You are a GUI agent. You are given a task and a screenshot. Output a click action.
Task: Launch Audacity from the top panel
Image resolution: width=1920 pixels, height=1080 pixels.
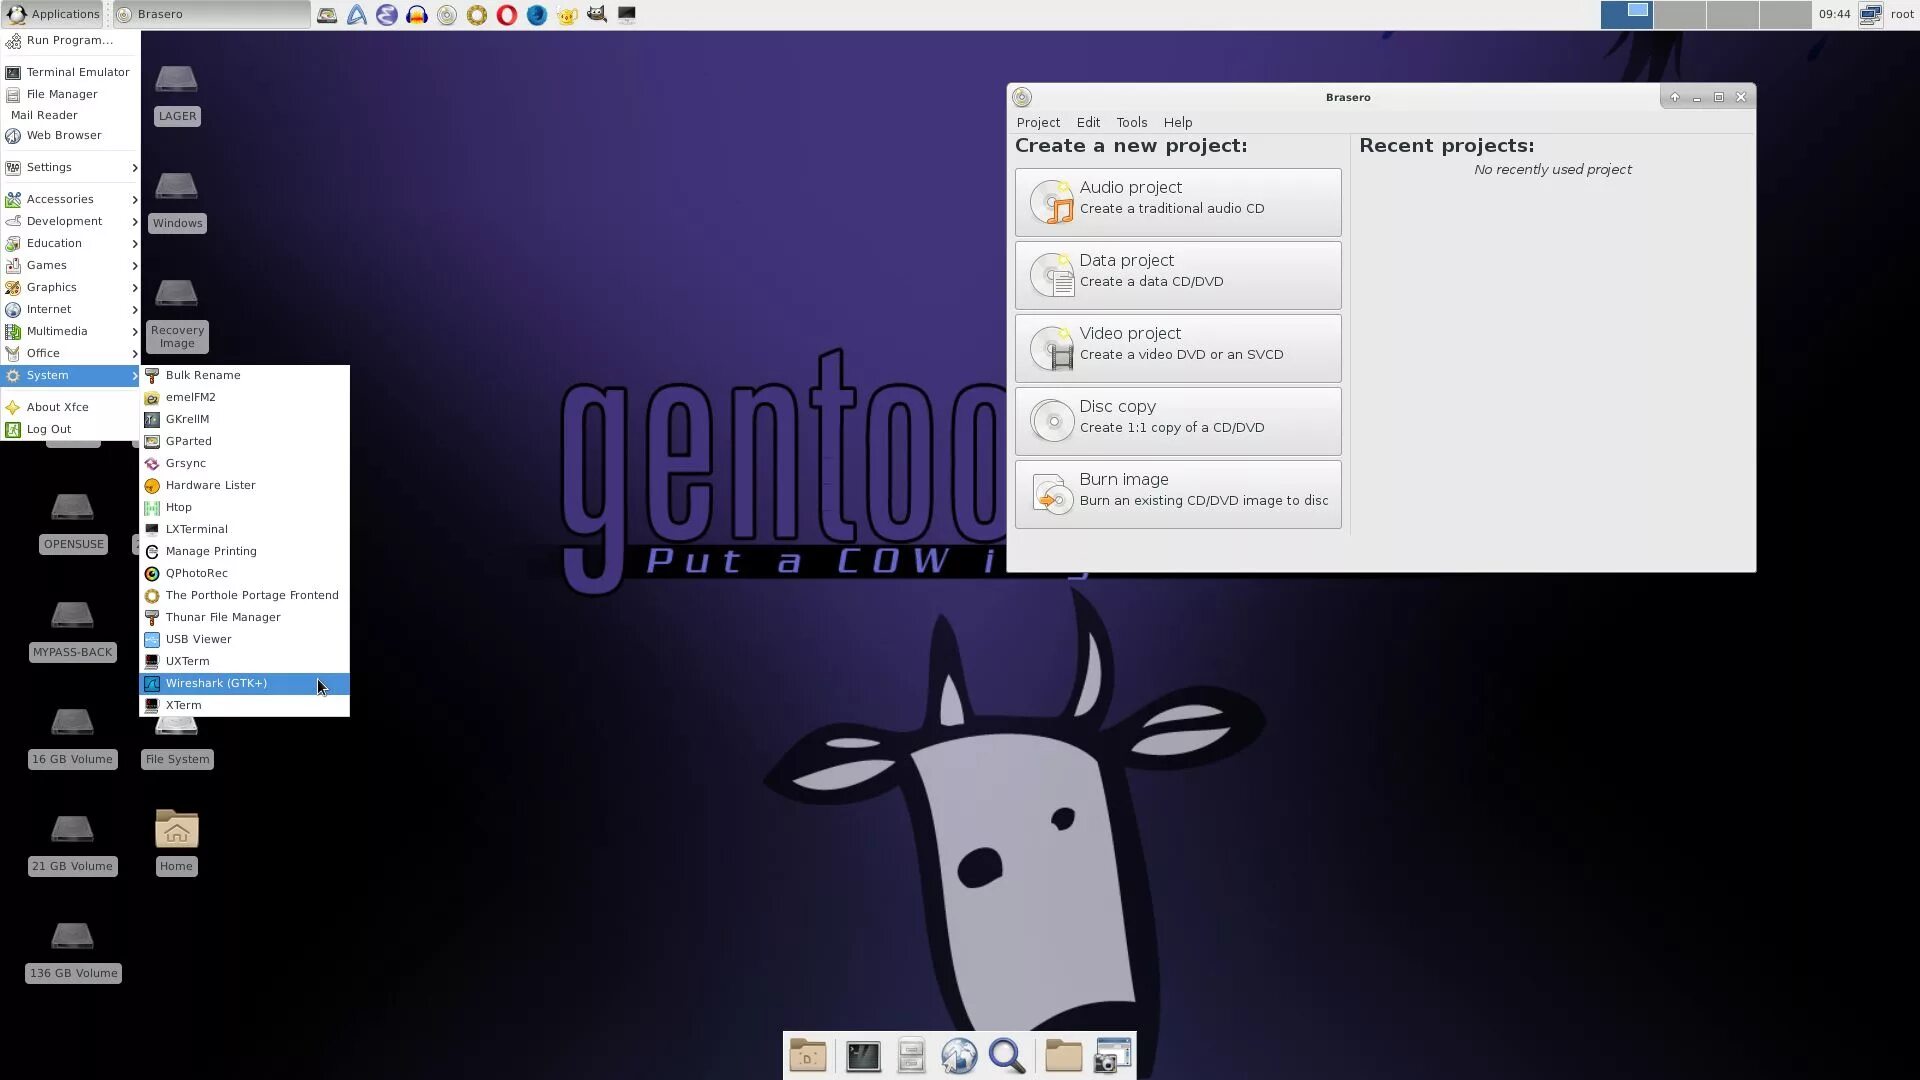pyautogui.click(x=417, y=14)
